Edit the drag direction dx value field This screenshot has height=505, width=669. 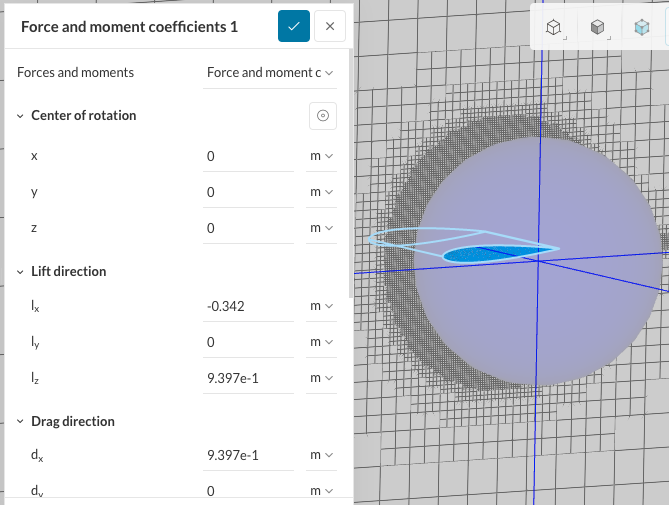coord(248,456)
